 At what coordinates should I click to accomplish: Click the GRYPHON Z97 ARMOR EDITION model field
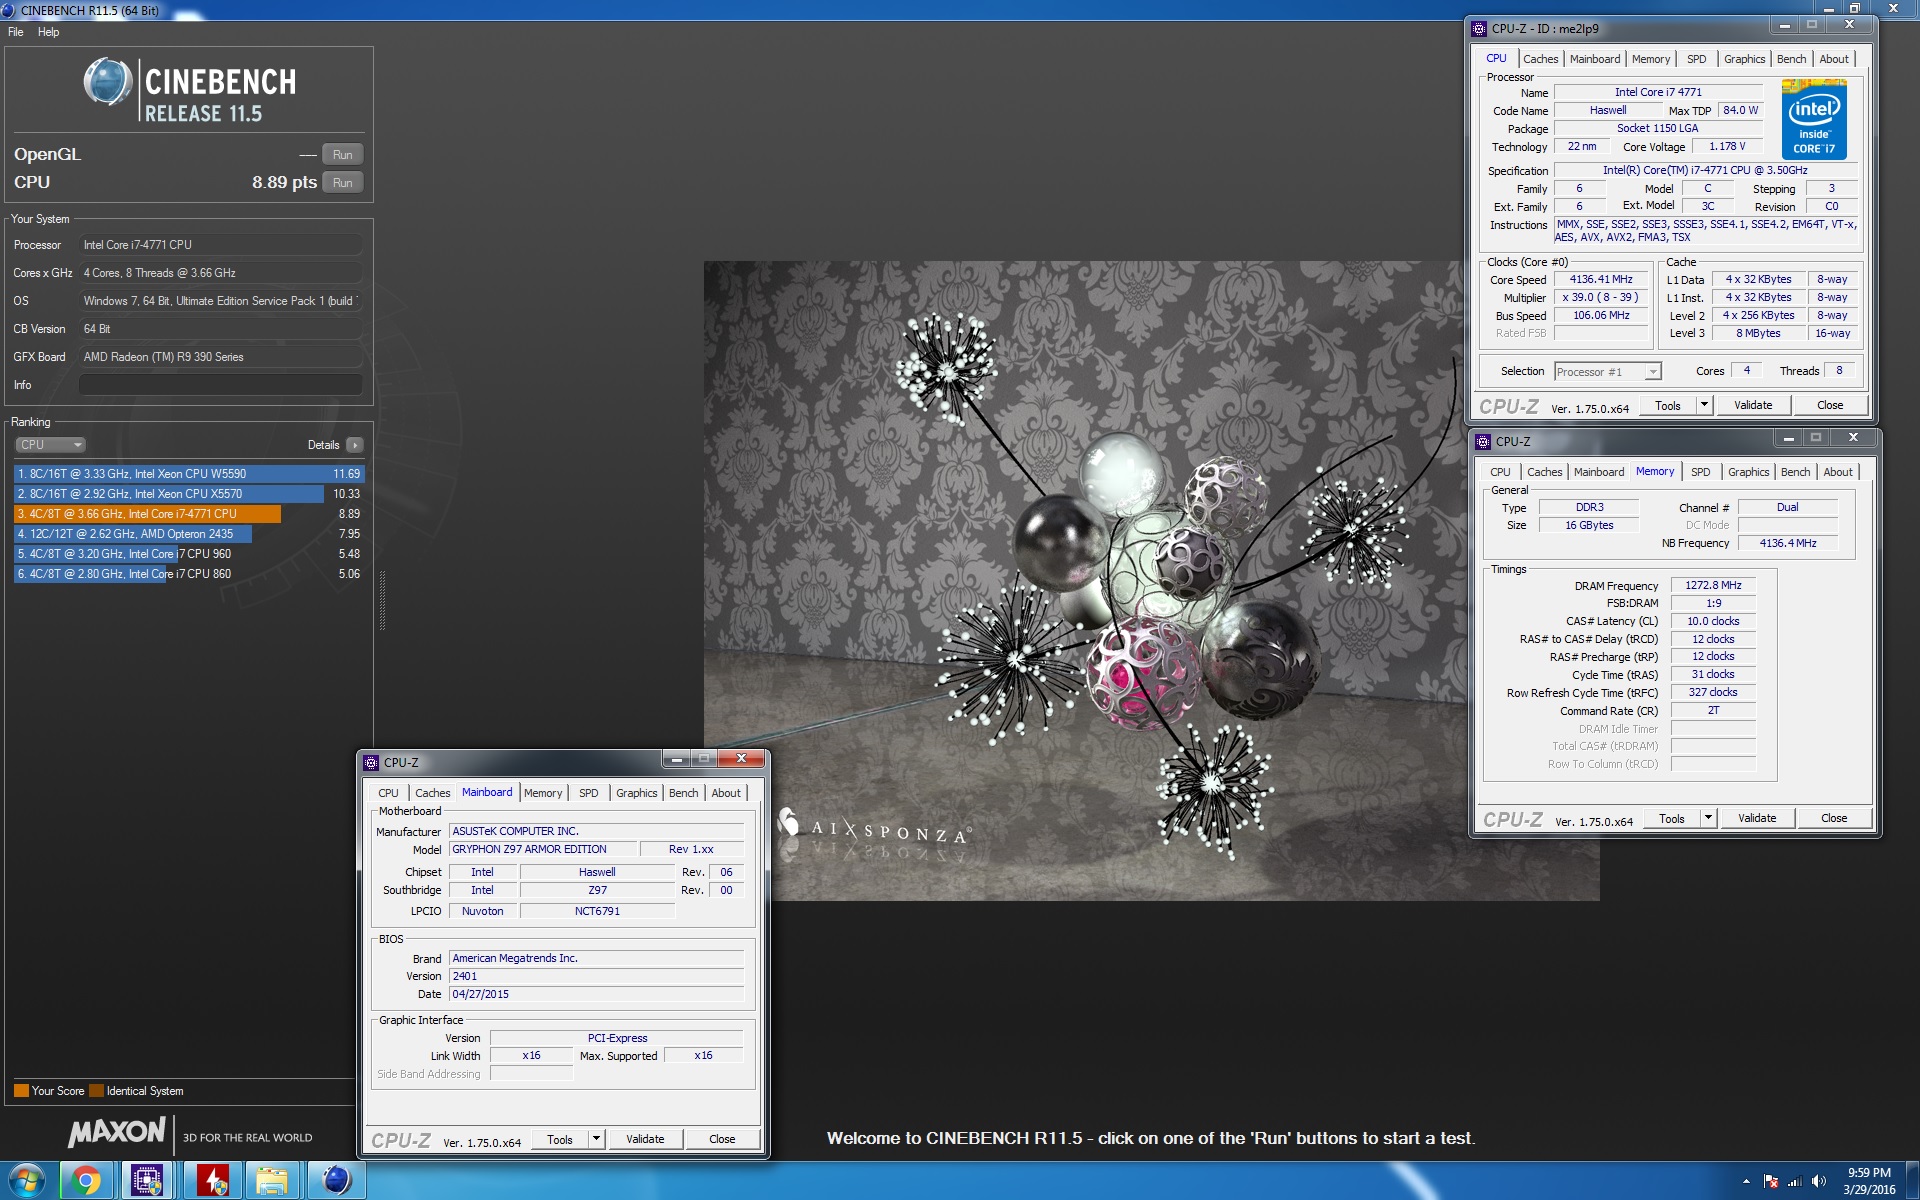click(543, 849)
